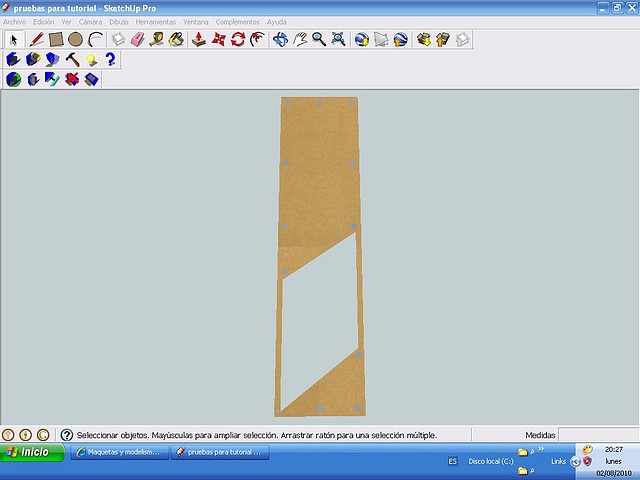Click the hammer plugin icon
This screenshot has height=480, width=640.
coord(72,60)
